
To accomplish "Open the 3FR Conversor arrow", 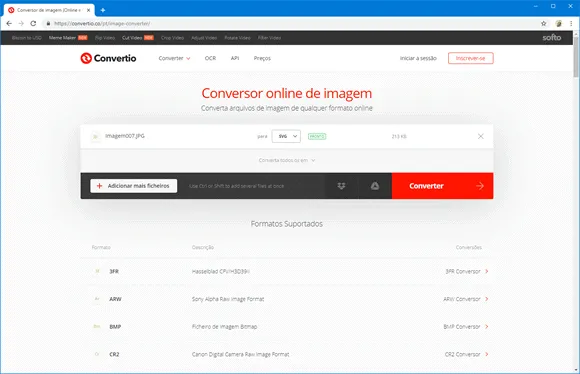I will (487, 271).
